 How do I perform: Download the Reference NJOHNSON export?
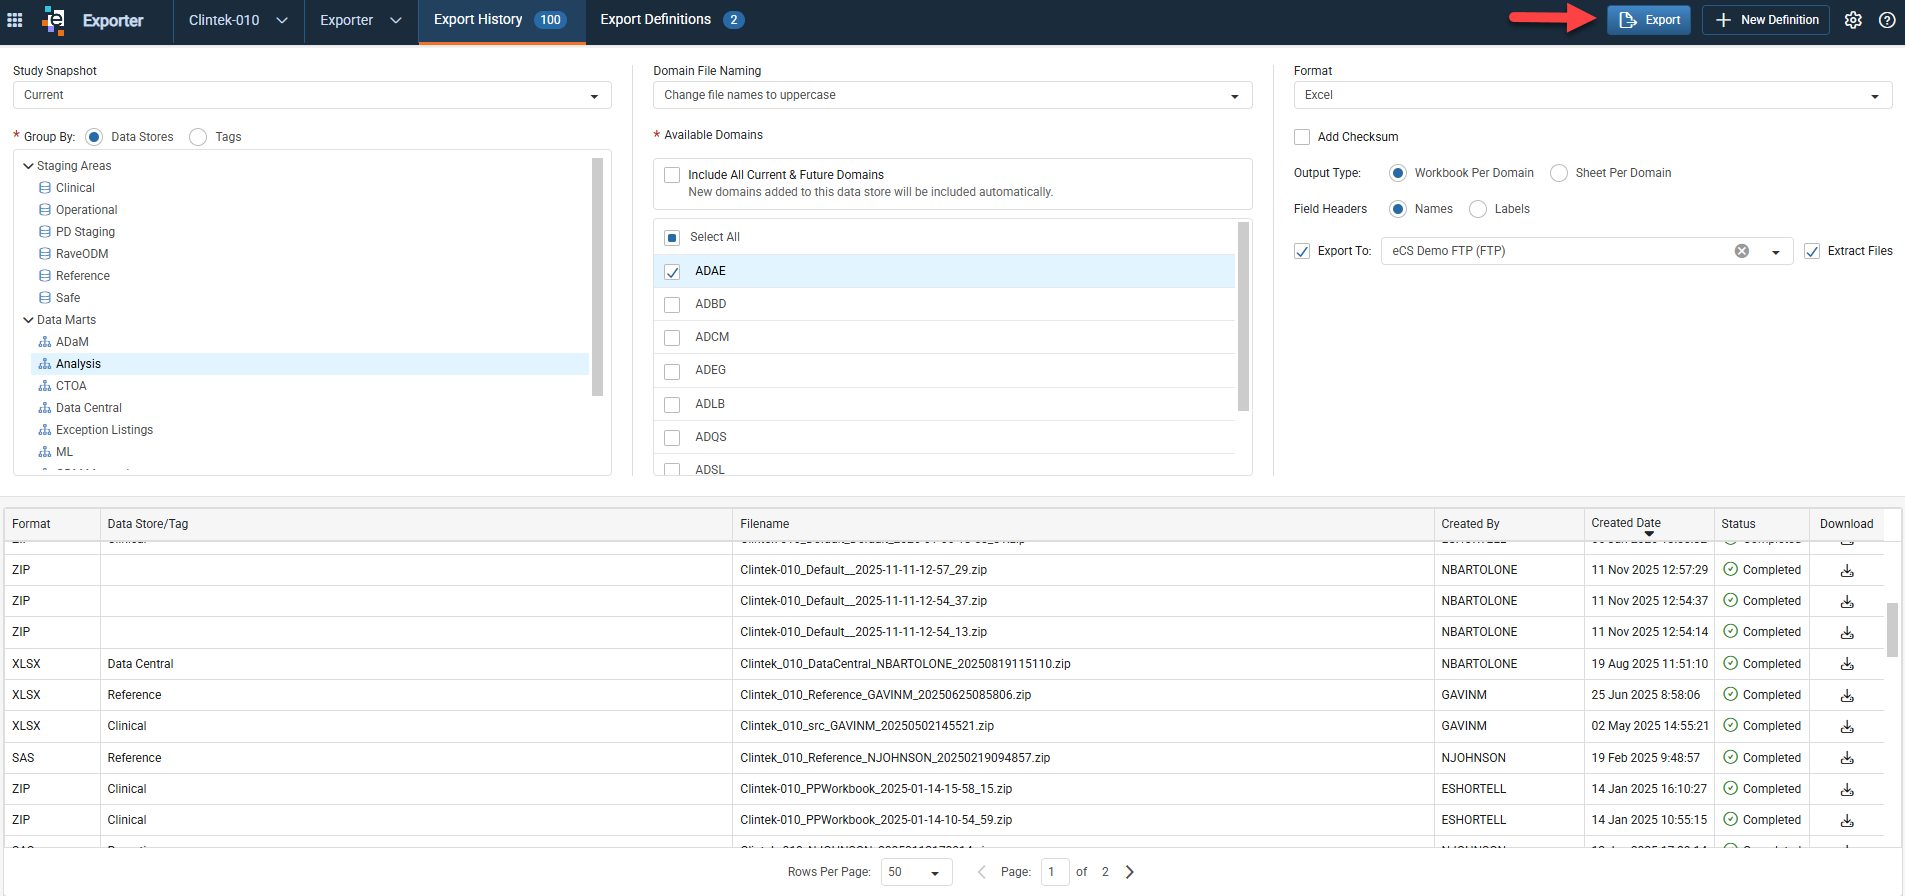coord(1847,758)
